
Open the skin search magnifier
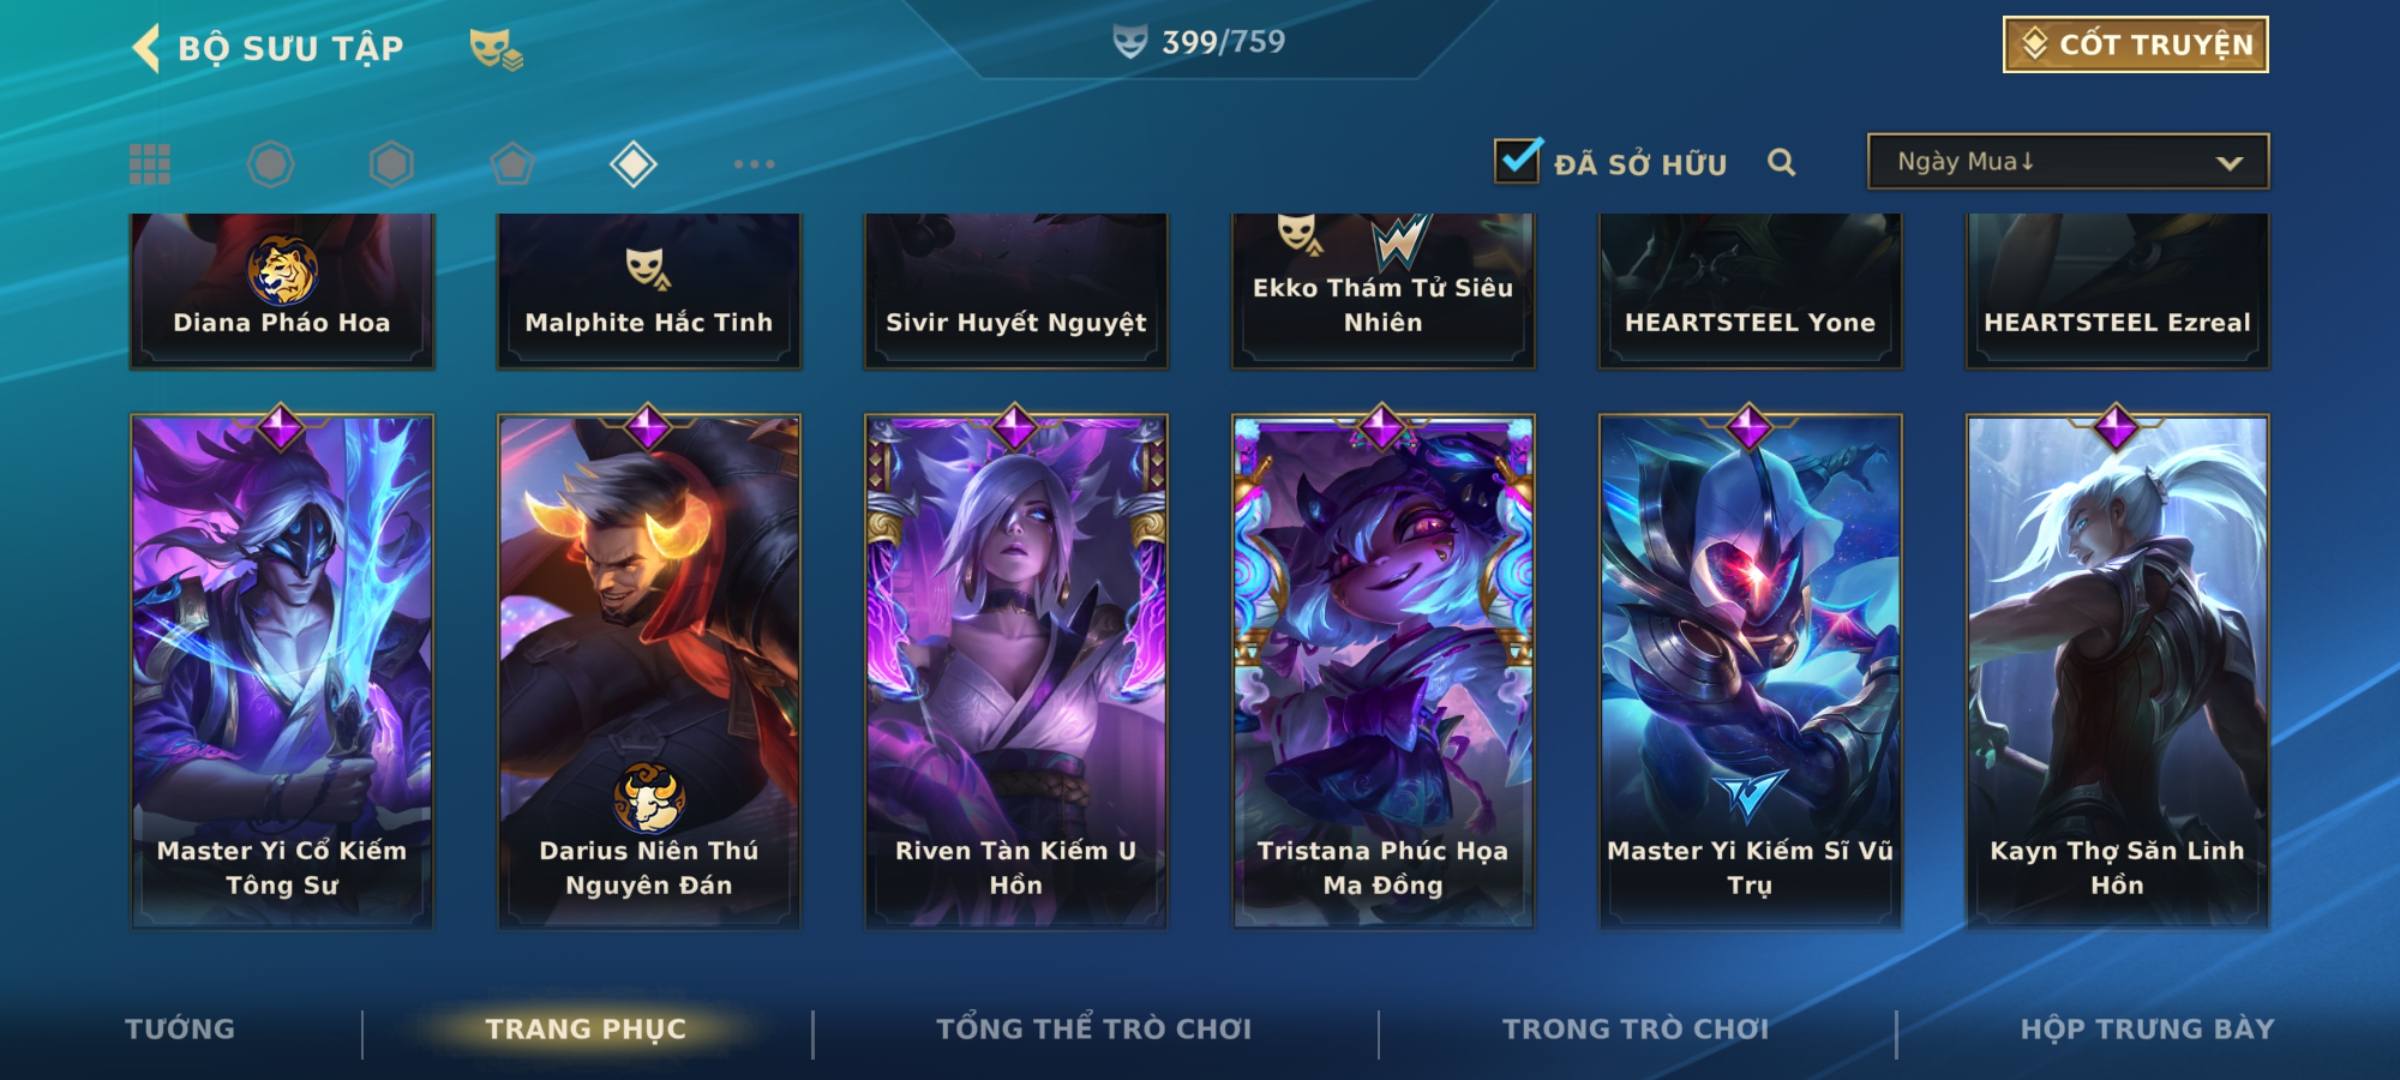(x=1781, y=162)
